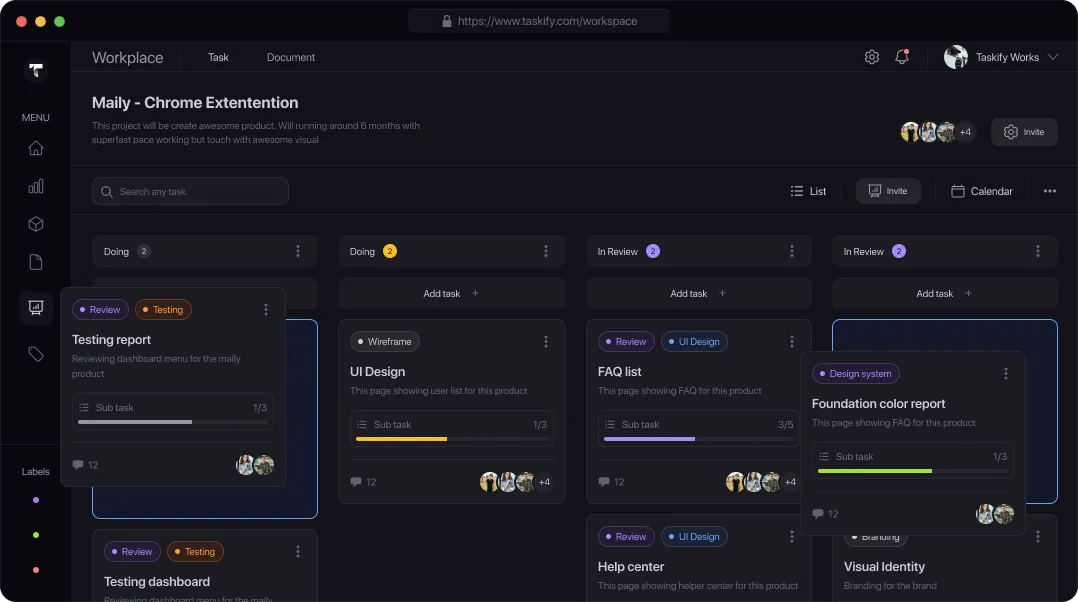The height and width of the screenshot is (602, 1078).
Task: Click the FAQ list card title
Action: (x=619, y=372)
